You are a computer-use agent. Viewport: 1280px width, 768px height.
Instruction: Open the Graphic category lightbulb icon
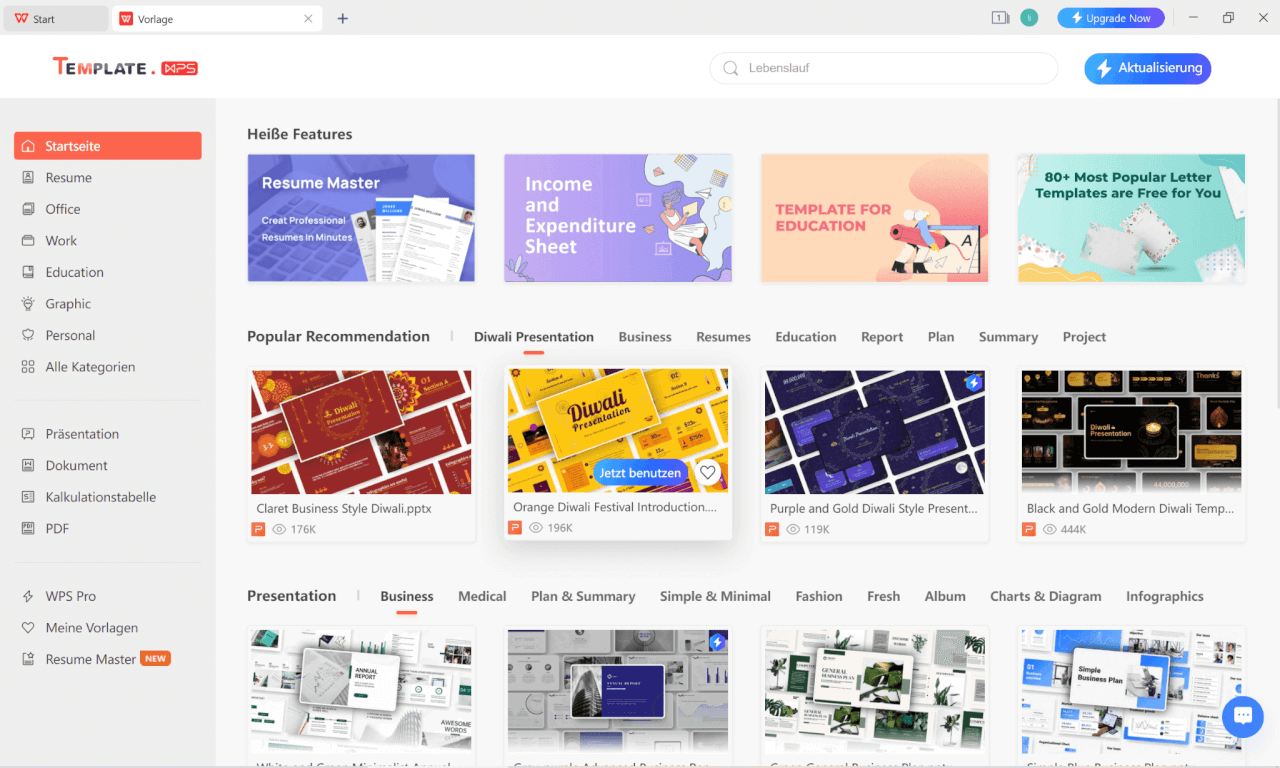pyautogui.click(x=28, y=304)
